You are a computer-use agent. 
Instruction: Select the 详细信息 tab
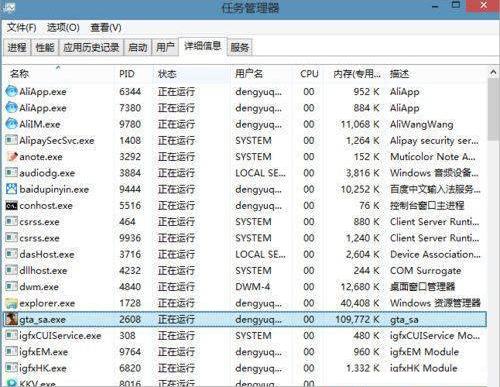[x=203, y=46]
